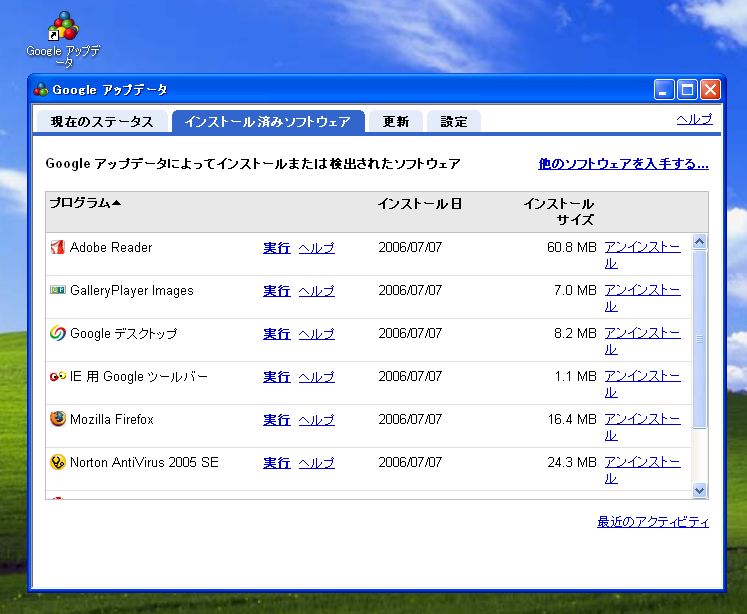The image size is (747, 614).
Task: Open the ヘルプ link for Adobe Reader
Action: [x=317, y=248]
